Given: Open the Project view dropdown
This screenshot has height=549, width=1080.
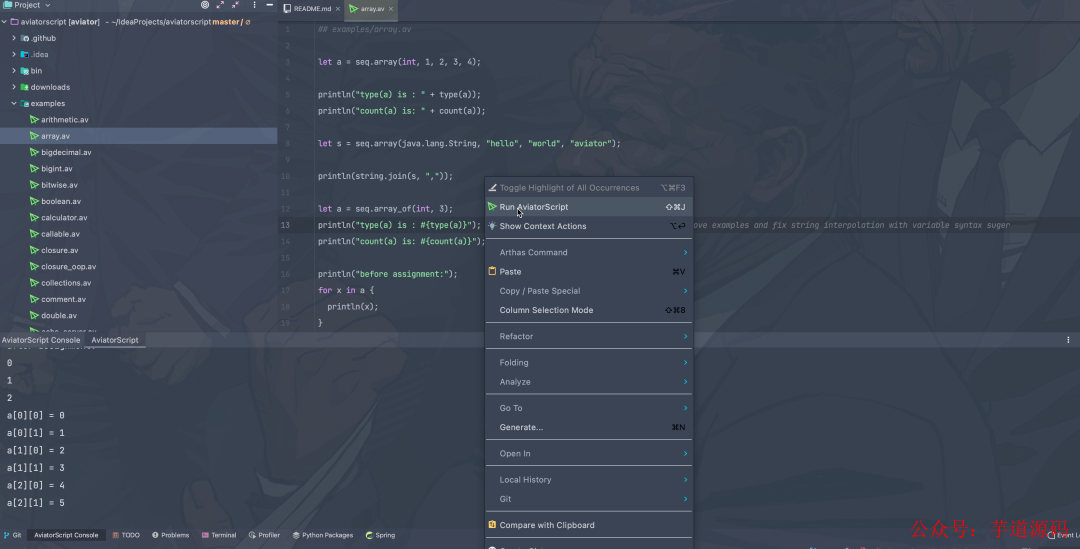Looking at the screenshot, I should (28, 5).
